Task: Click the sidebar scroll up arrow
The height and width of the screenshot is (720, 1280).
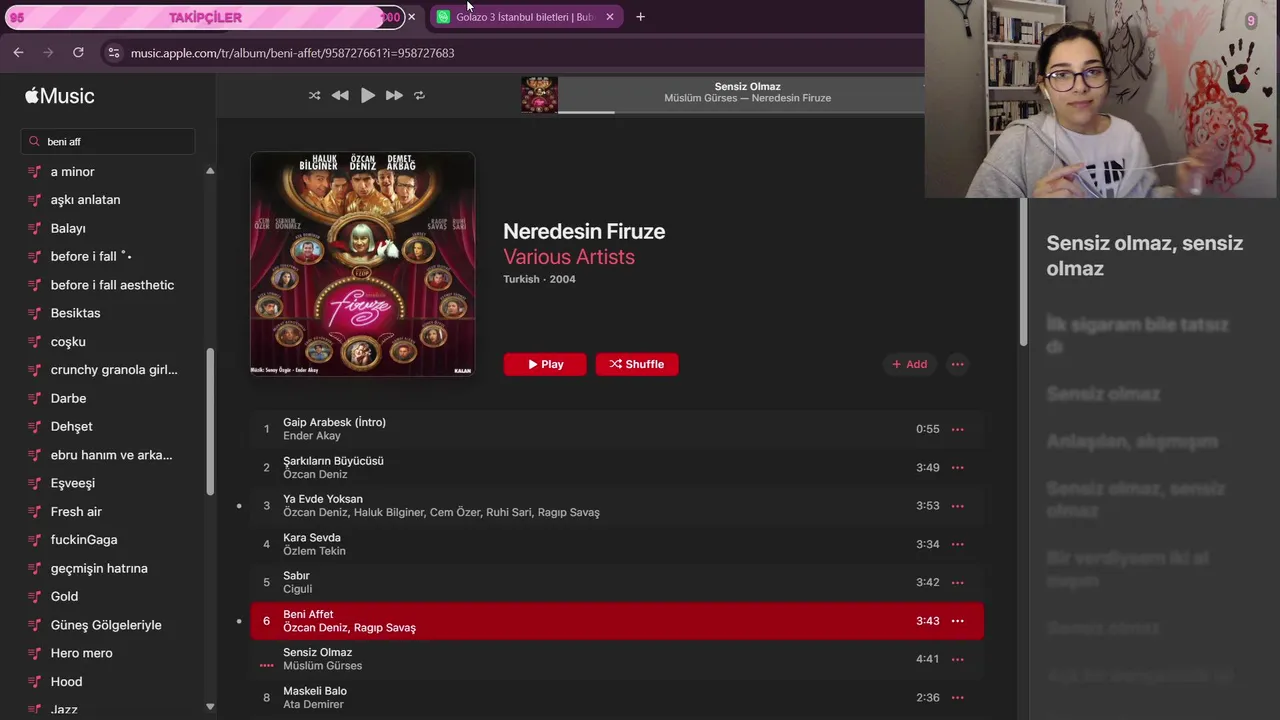Action: (210, 171)
